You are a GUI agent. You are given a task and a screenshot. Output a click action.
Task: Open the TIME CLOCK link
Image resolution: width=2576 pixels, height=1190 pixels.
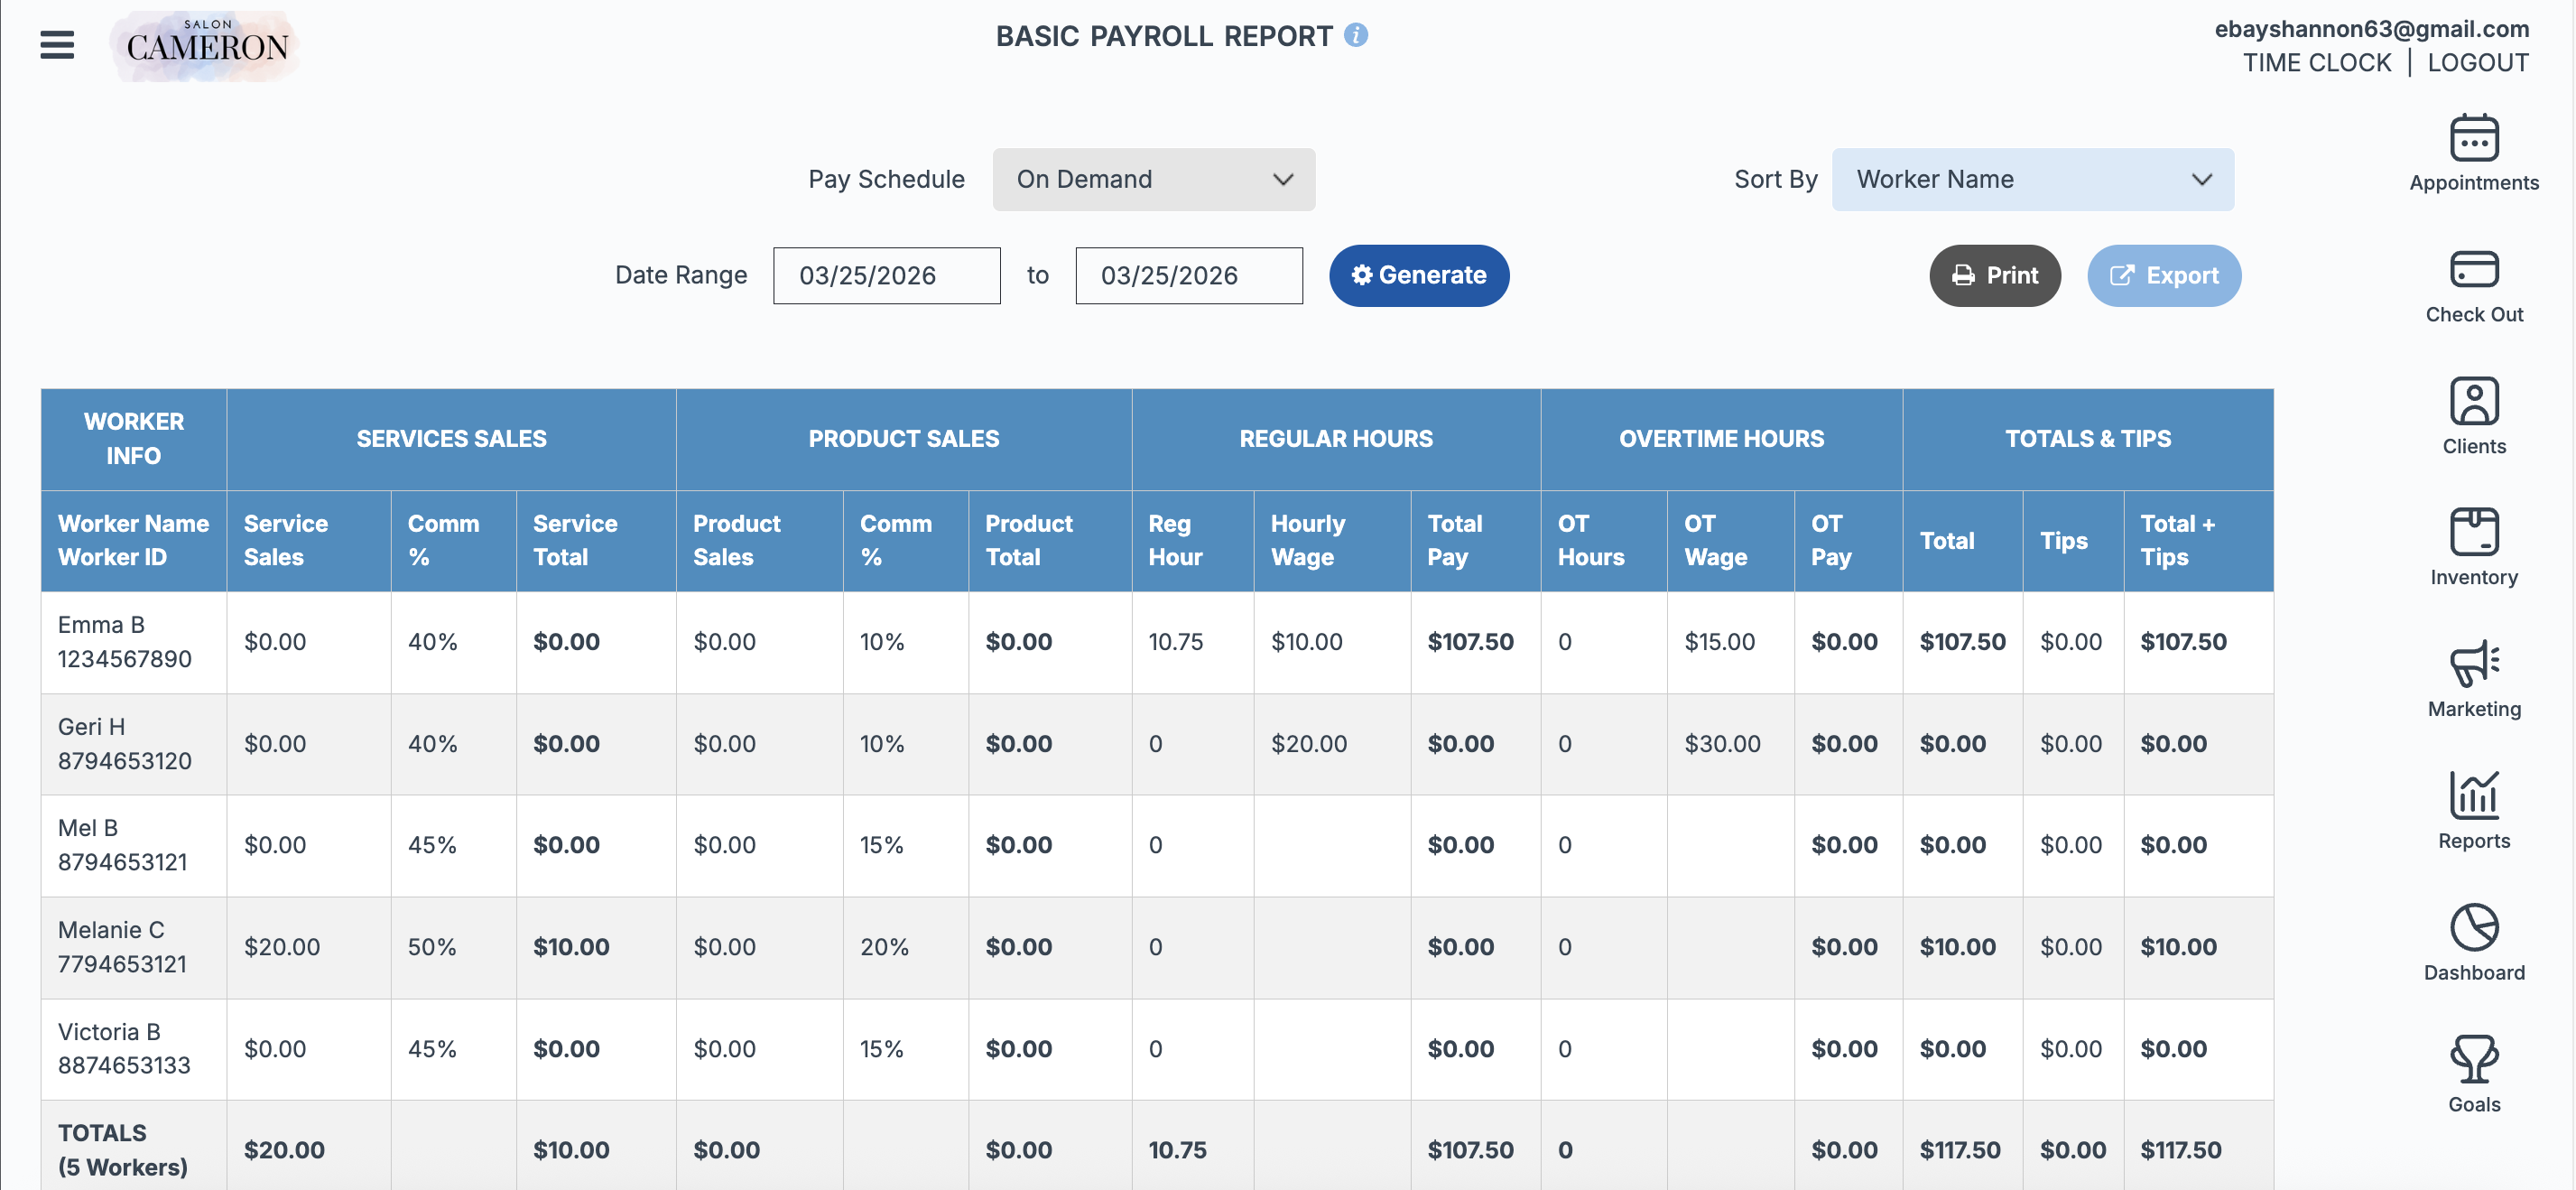[2316, 63]
